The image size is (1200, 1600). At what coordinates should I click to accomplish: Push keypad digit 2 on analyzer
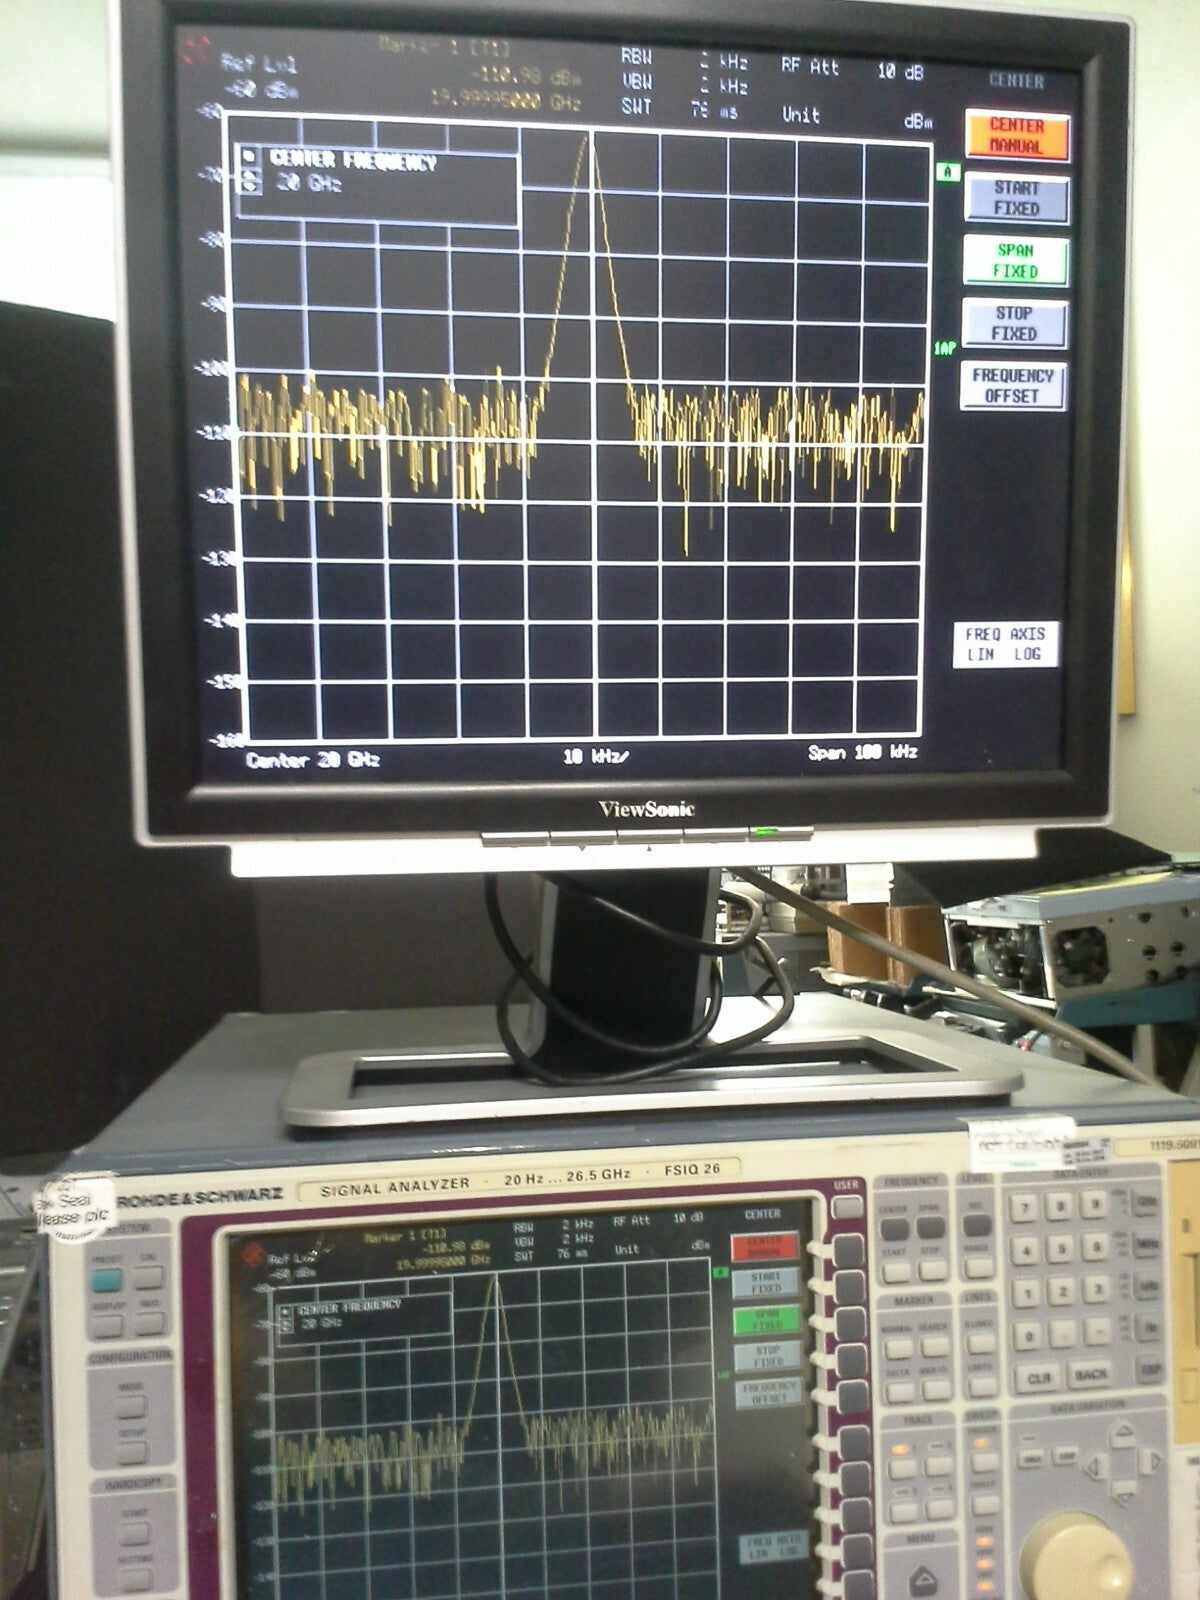click(x=1062, y=1291)
